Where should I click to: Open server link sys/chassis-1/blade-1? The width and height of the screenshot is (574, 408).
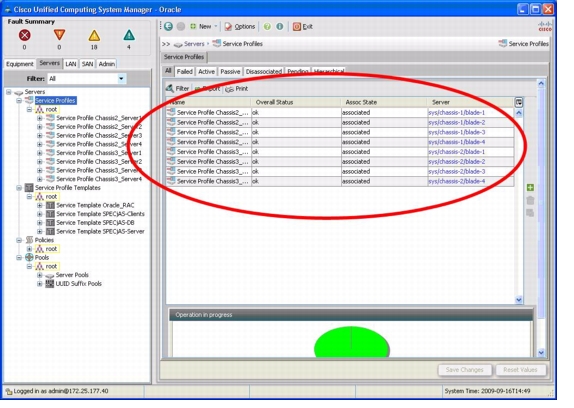click(x=456, y=113)
